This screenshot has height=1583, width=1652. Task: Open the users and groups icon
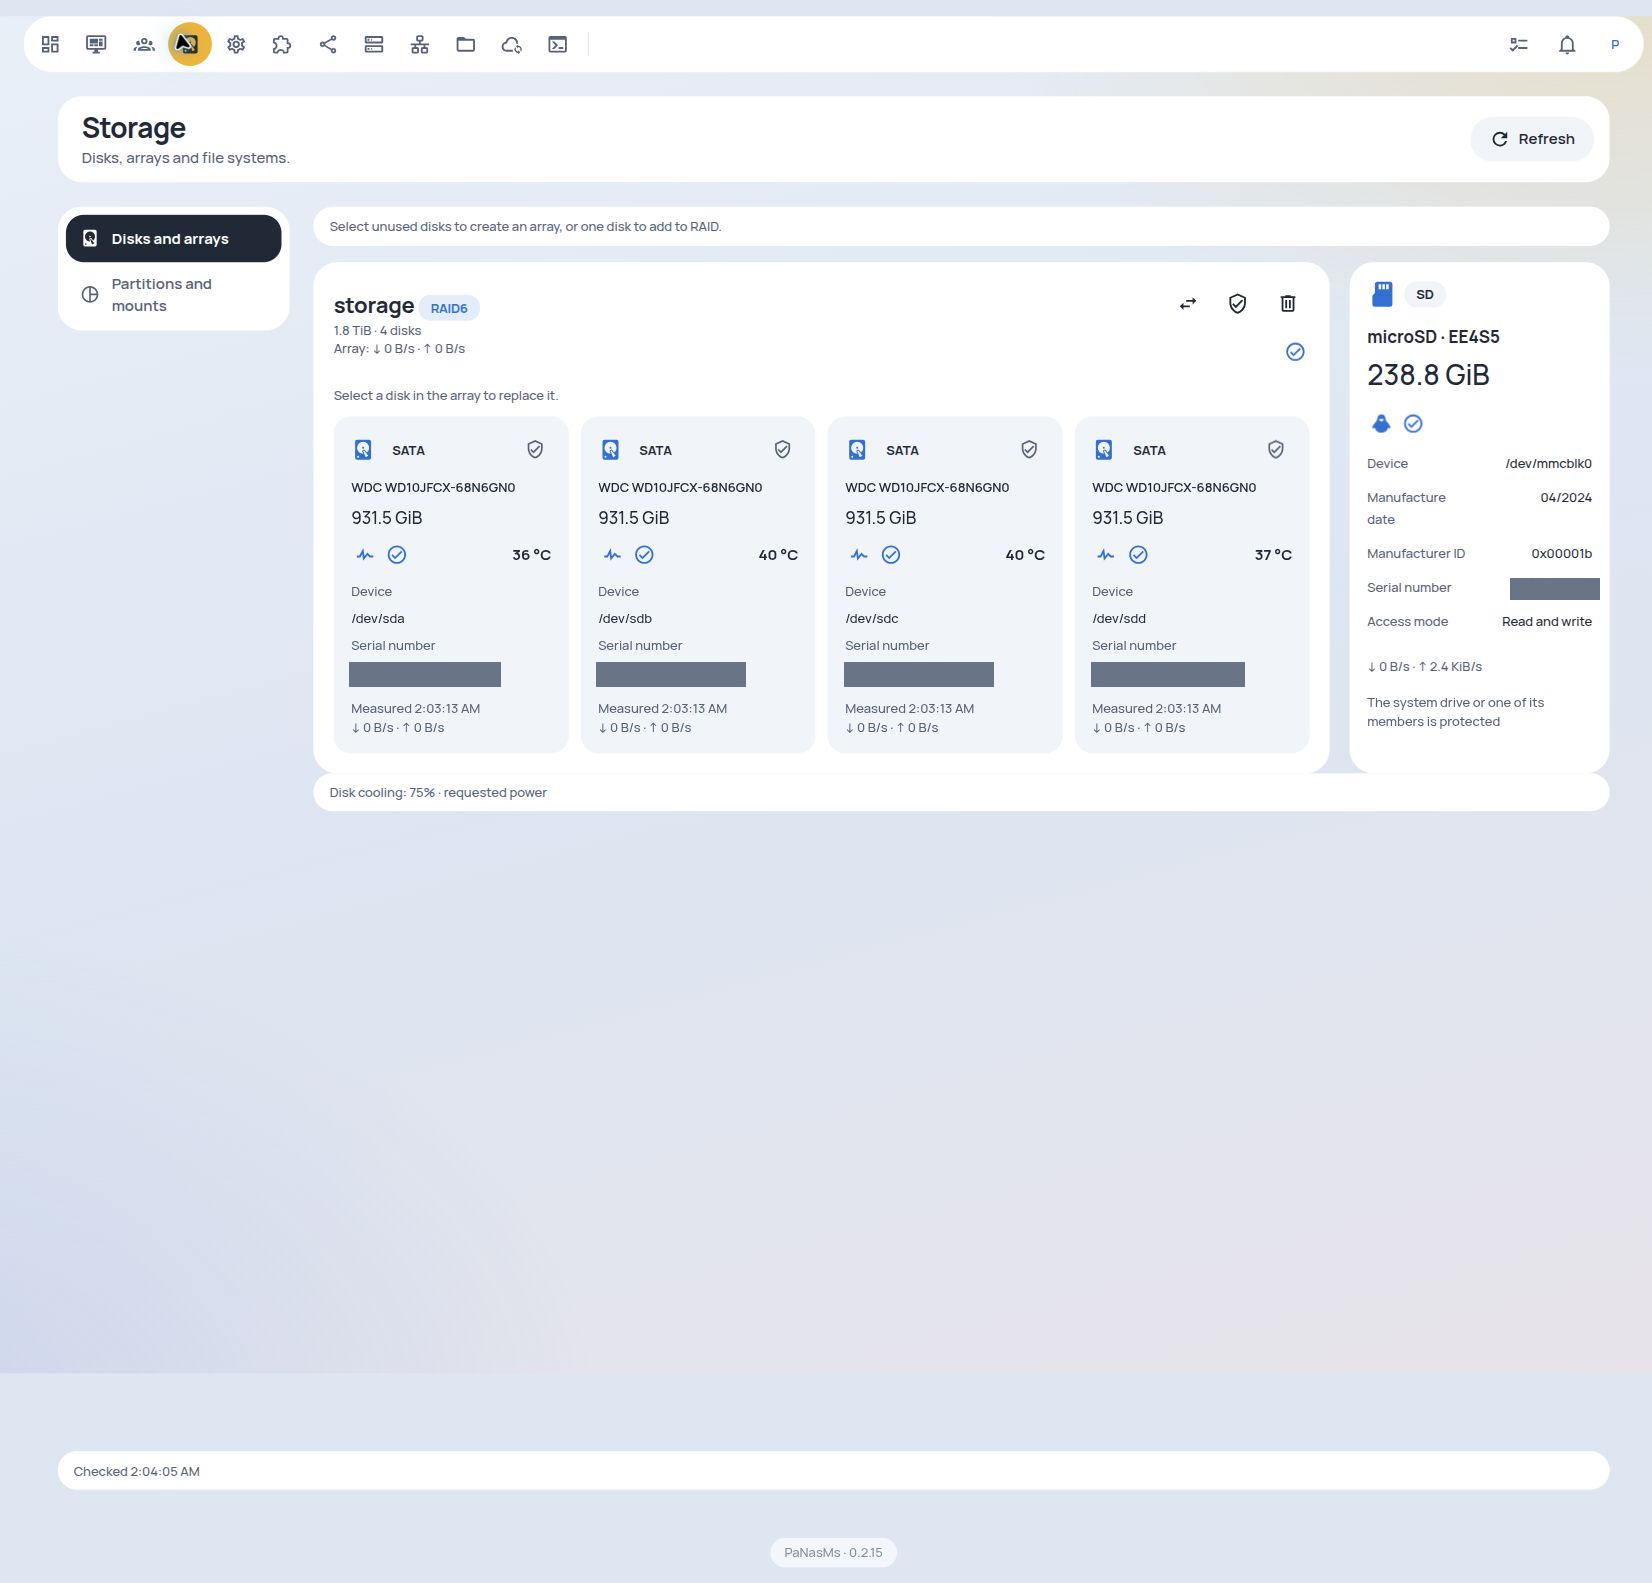pos(144,44)
